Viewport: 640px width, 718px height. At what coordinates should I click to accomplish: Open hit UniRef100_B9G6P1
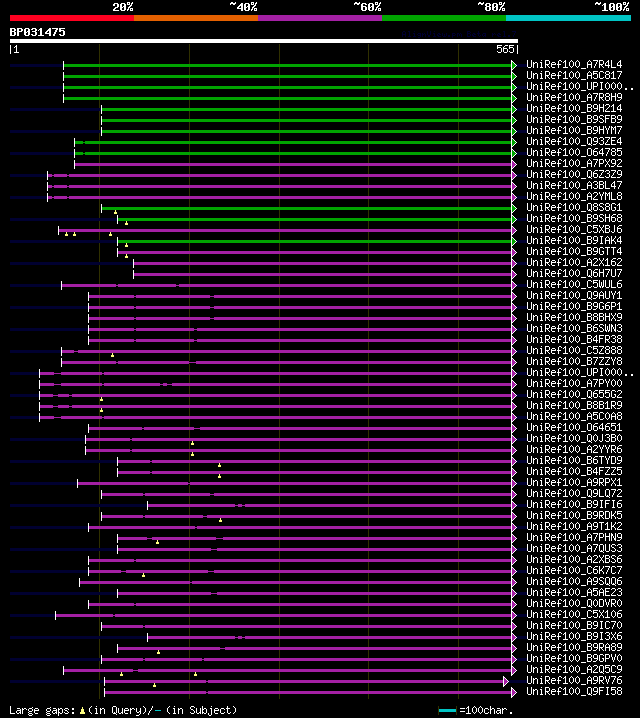click(574, 306)
